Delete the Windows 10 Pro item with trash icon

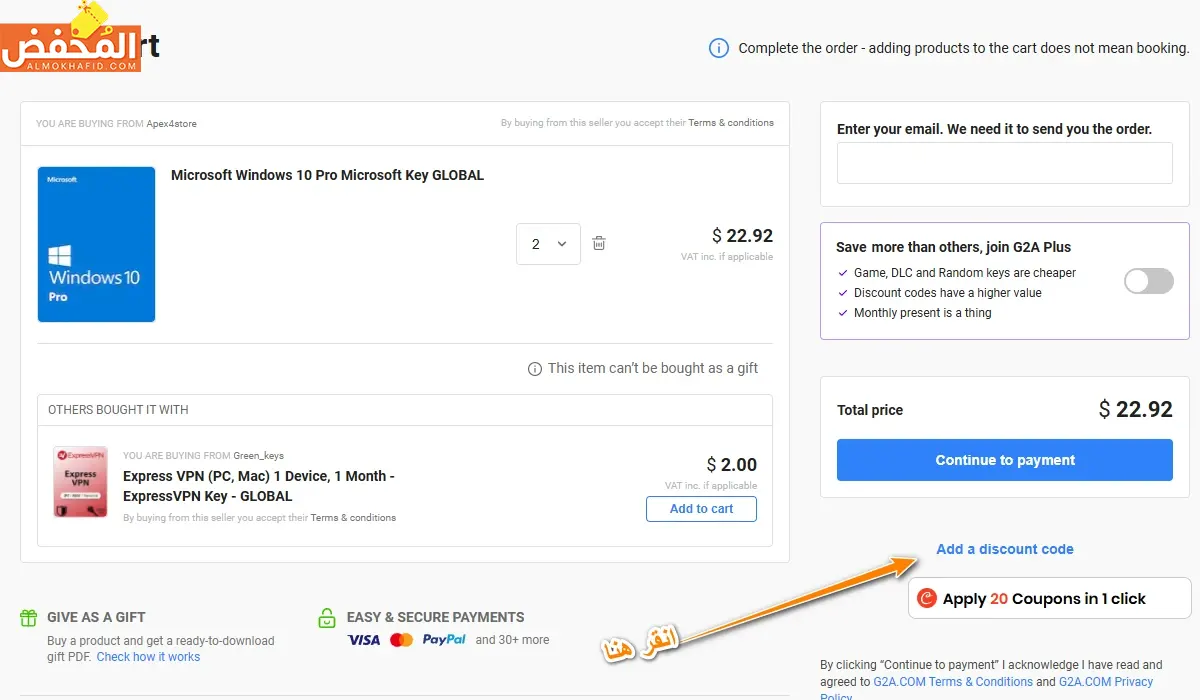(599, 243)
